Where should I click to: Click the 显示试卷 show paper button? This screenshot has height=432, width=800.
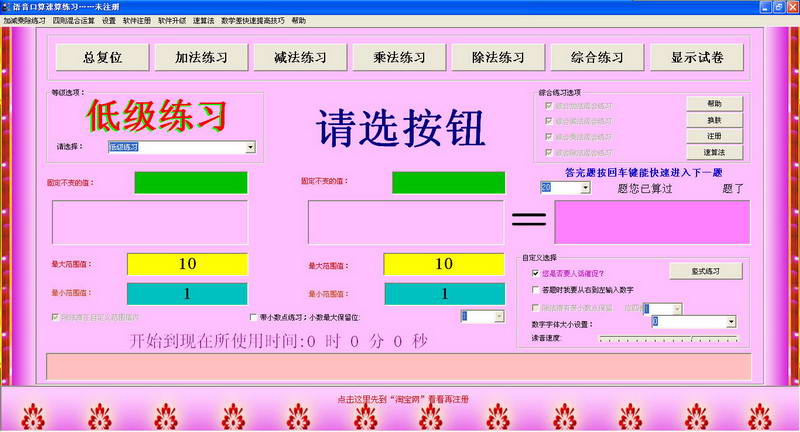[x=697, y=57]
